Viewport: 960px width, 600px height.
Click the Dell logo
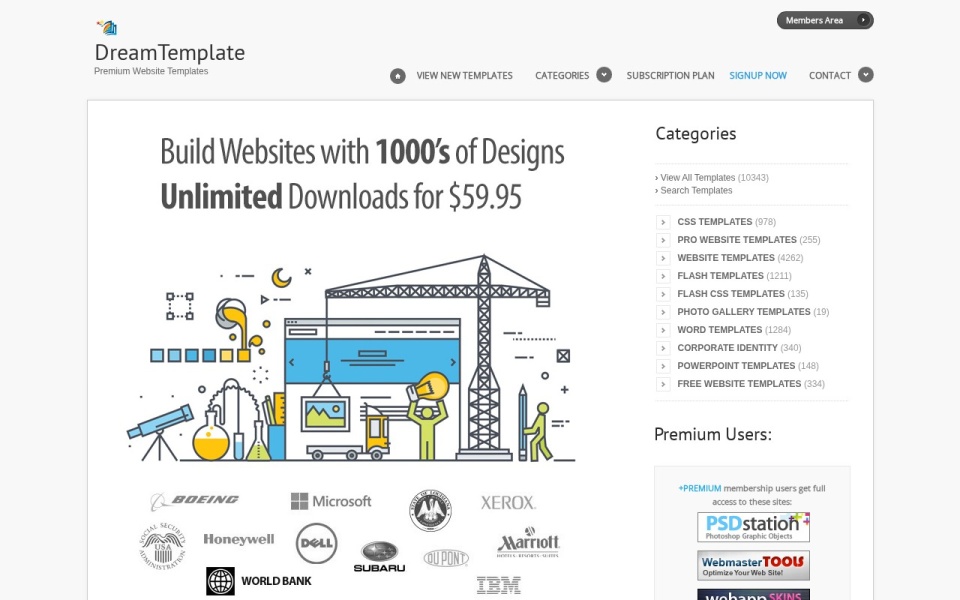pos(317,543)
